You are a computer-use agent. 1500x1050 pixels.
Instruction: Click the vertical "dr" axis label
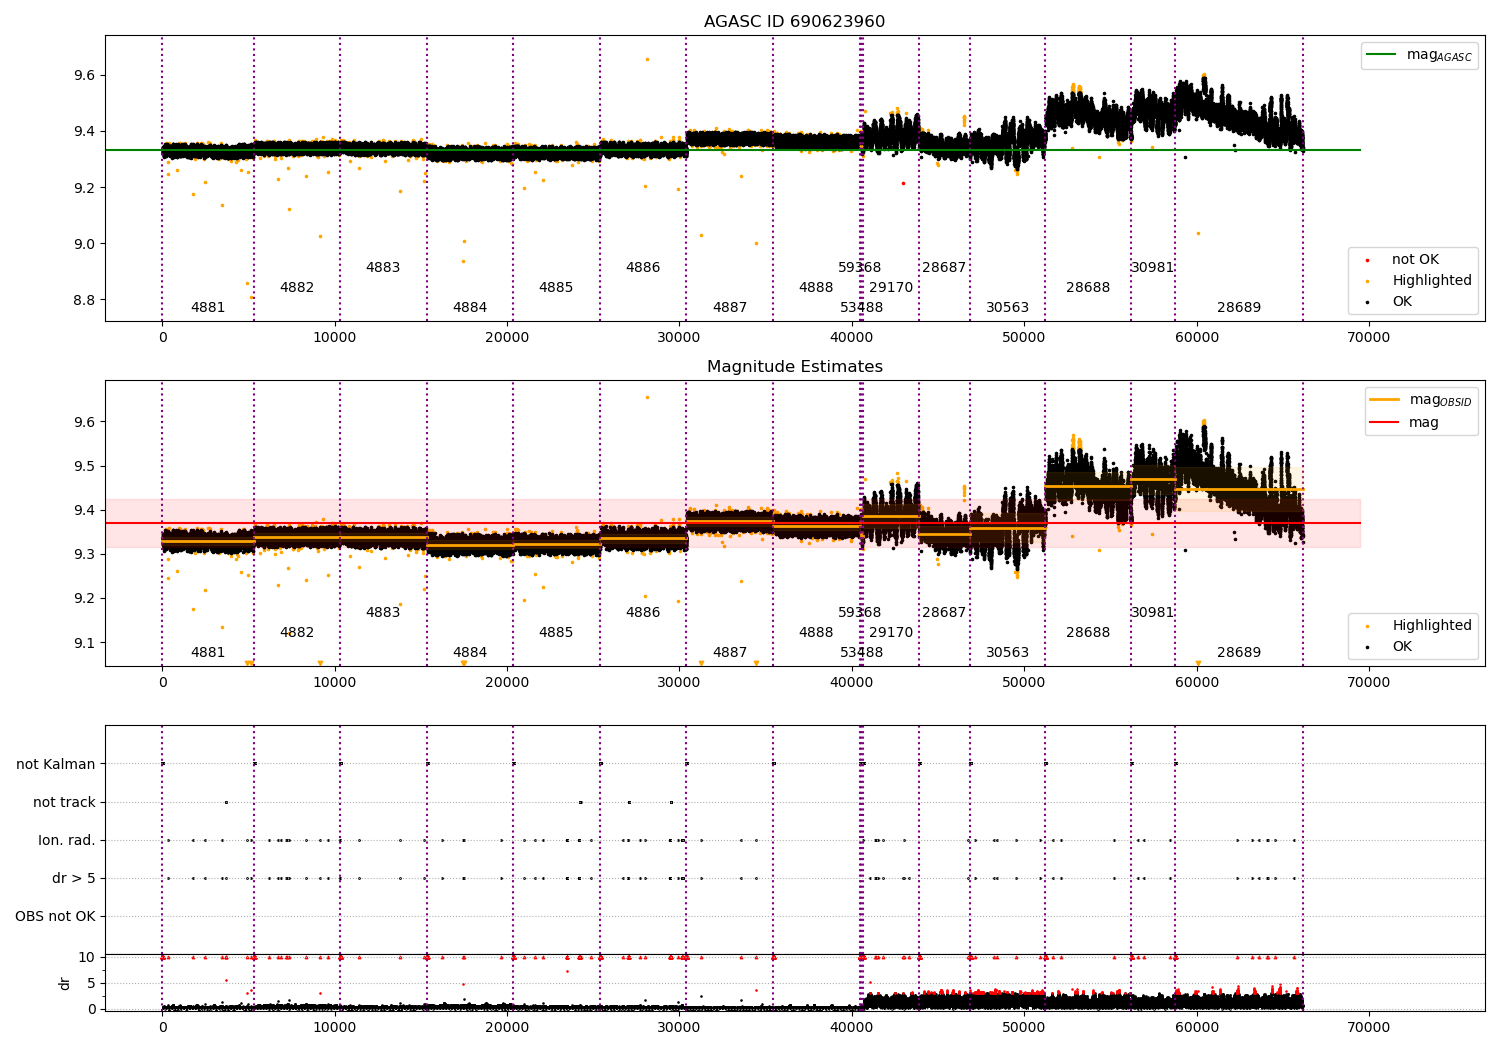[65, 983]
